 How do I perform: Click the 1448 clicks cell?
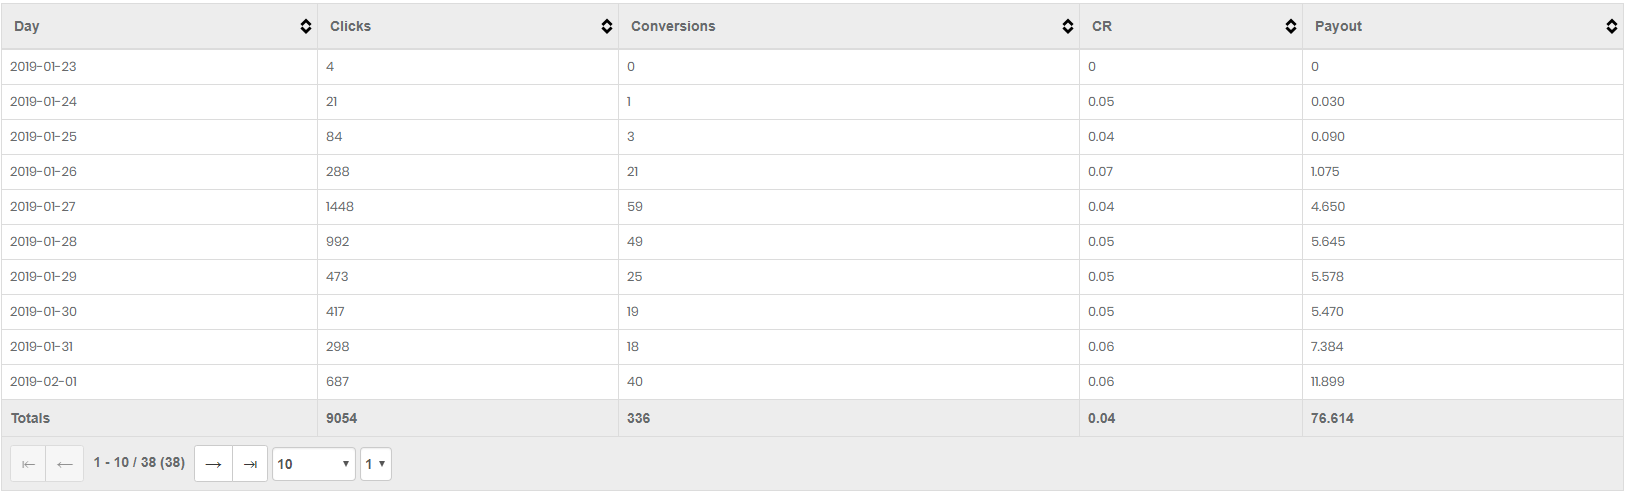tap(340, 207)
